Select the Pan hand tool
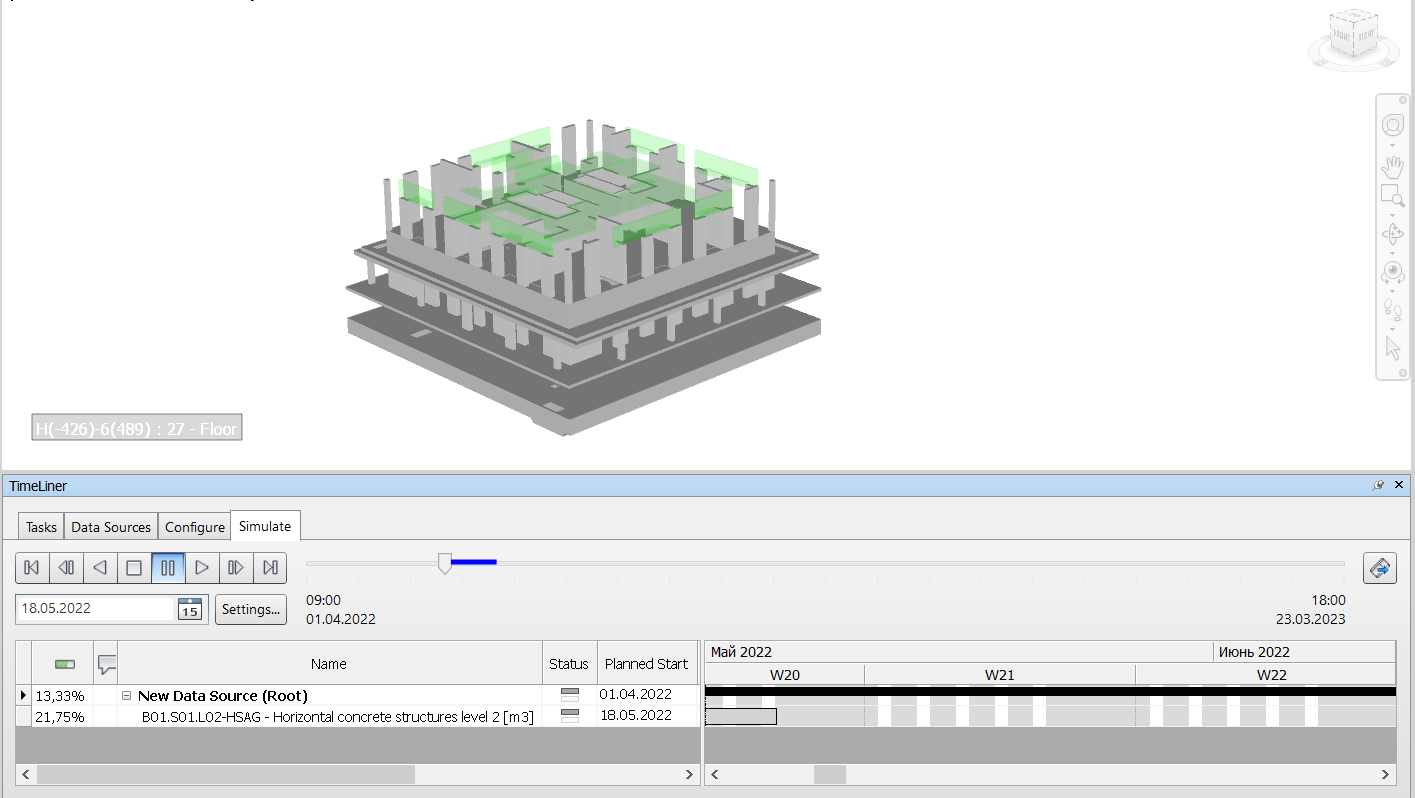The width and height of the screenshot is (1415, 798). (1393, 167)
